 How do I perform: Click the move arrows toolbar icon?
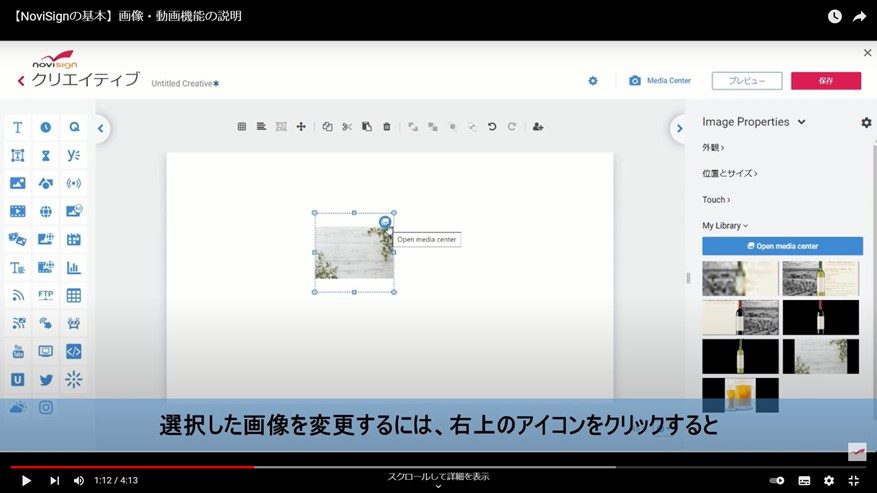pyautogui.click(x=301, y=127)
